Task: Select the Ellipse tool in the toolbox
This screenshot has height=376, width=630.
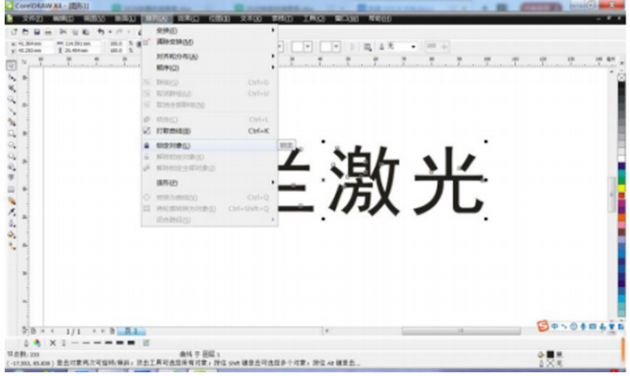Action: point(12,145)
